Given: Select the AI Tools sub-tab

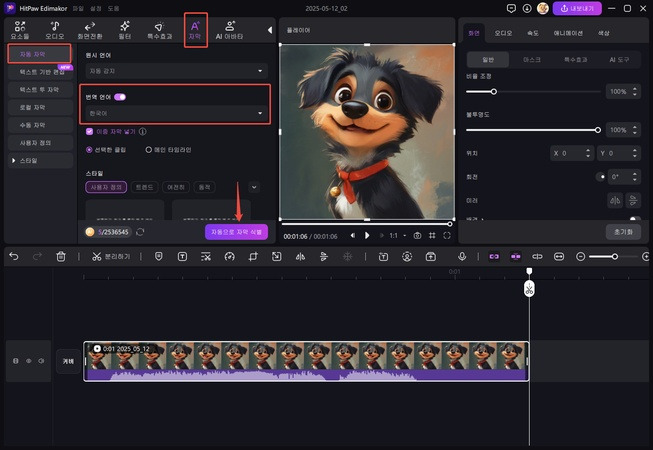Looking at the screenshot, I should pos(619,60).
